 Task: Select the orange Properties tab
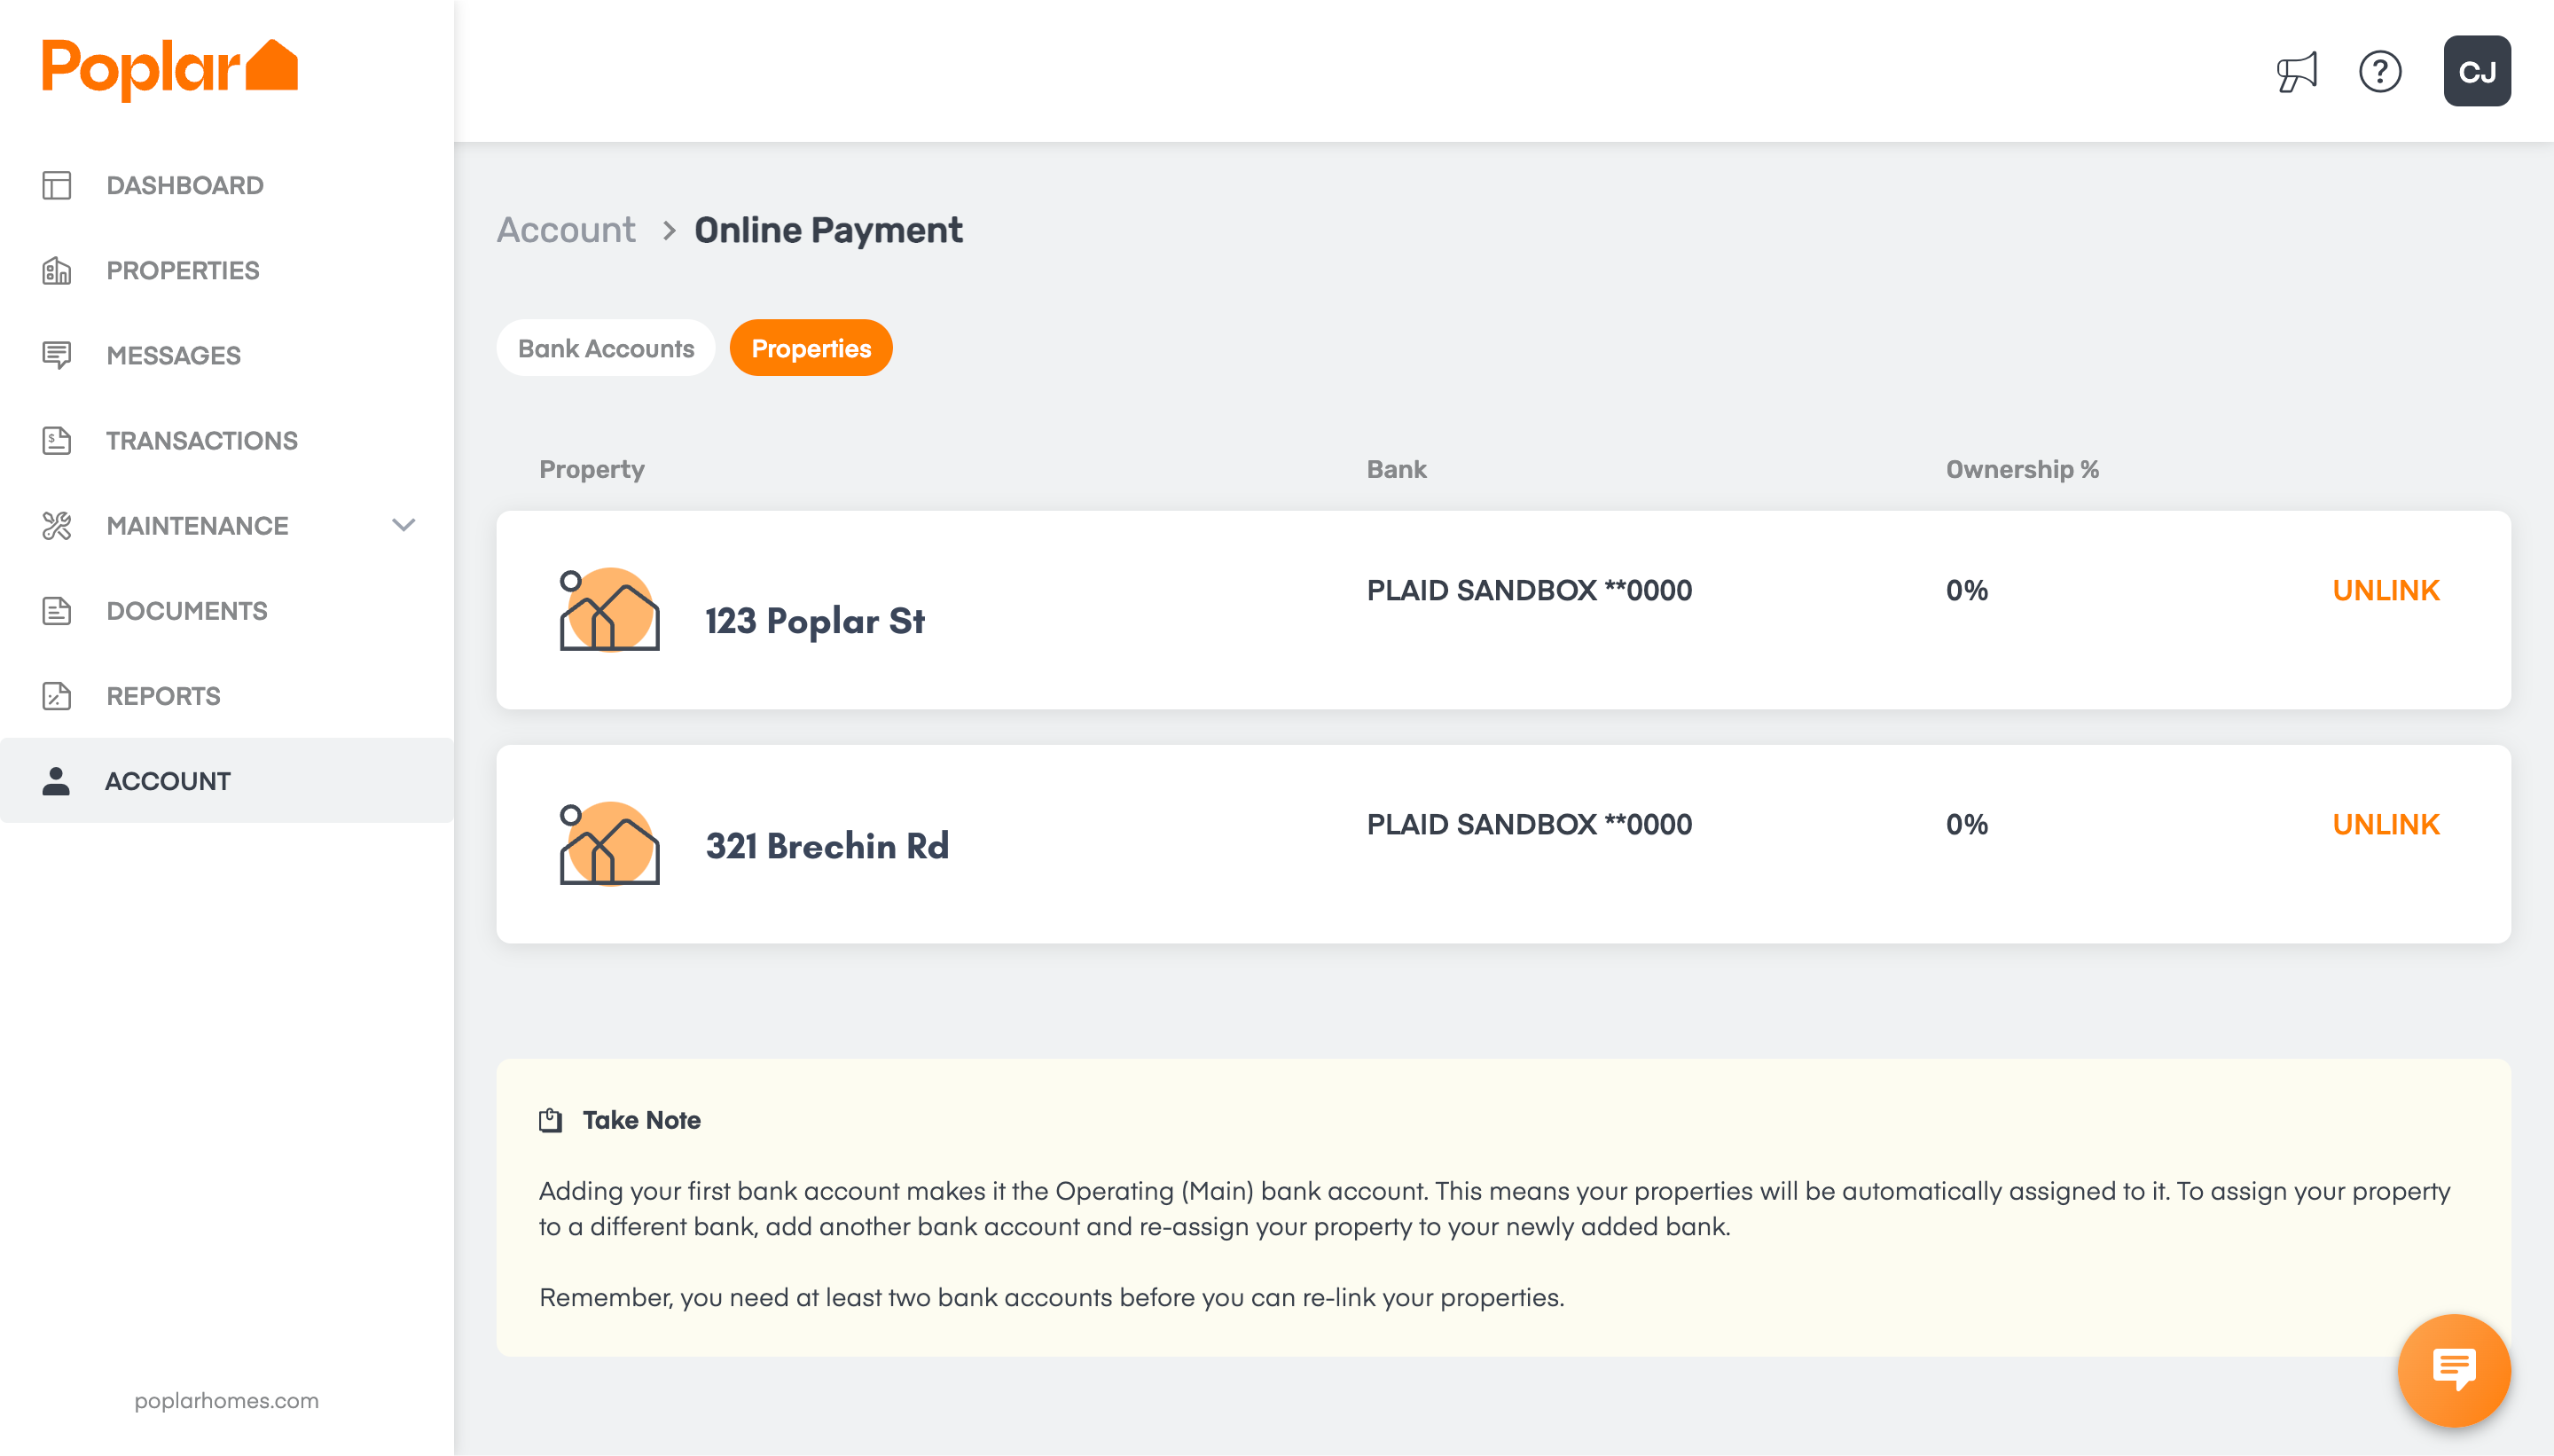[x=811, y=348]
